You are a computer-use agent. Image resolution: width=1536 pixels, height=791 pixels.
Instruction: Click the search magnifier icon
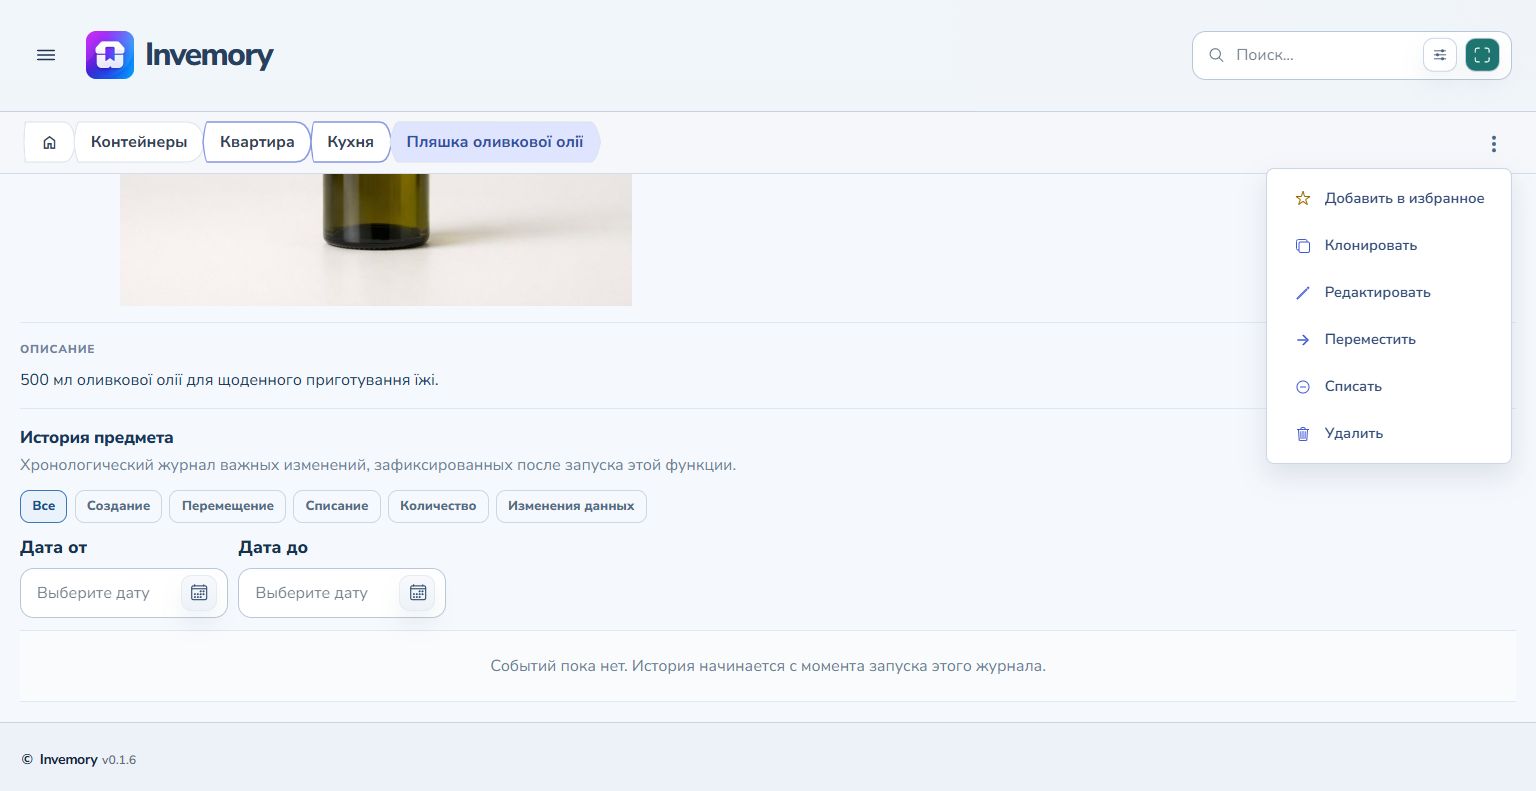(1216, 55)
